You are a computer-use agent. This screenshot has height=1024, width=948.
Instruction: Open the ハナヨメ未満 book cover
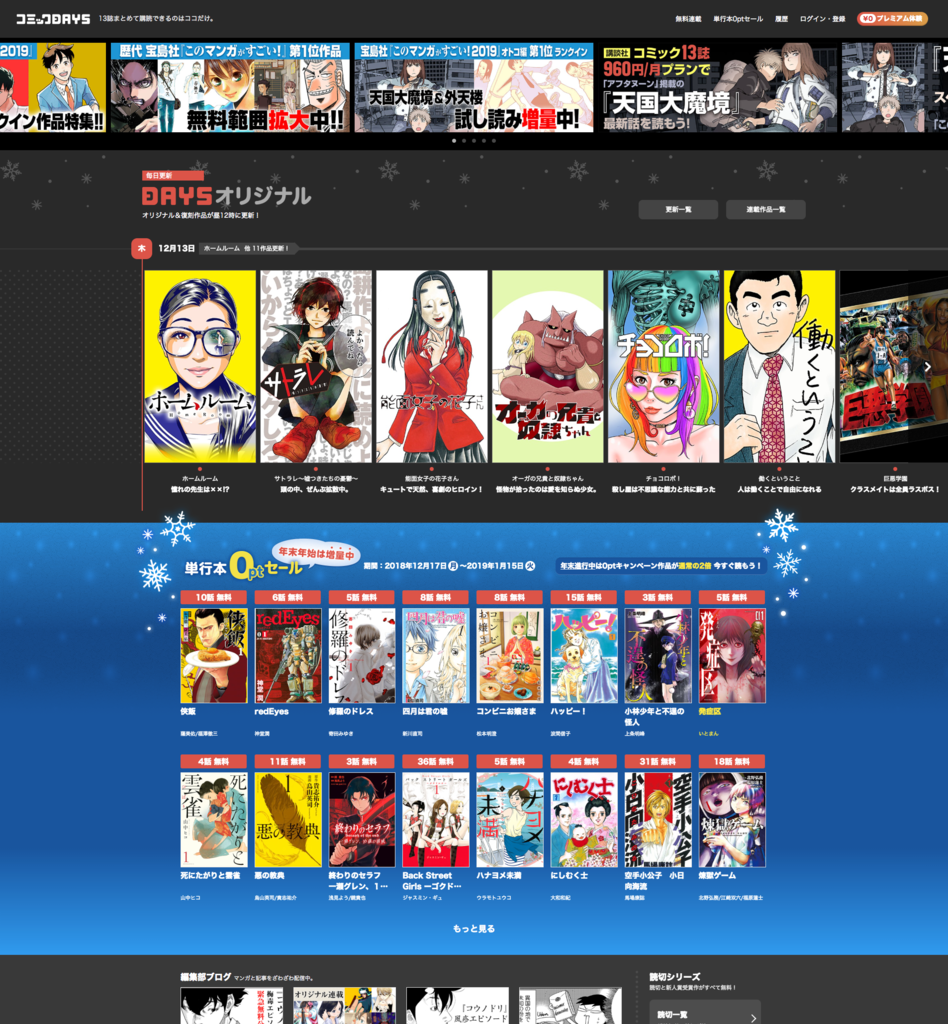(510, 820)
